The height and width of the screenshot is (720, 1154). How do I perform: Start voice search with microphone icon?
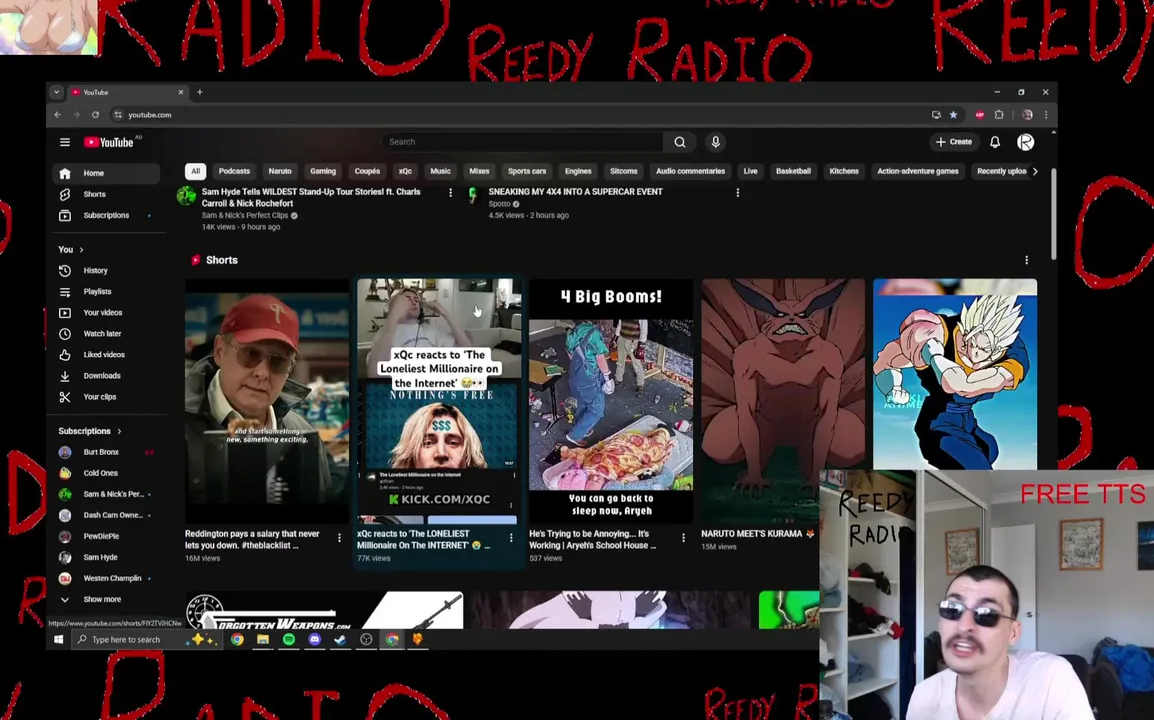coord(715,142)
